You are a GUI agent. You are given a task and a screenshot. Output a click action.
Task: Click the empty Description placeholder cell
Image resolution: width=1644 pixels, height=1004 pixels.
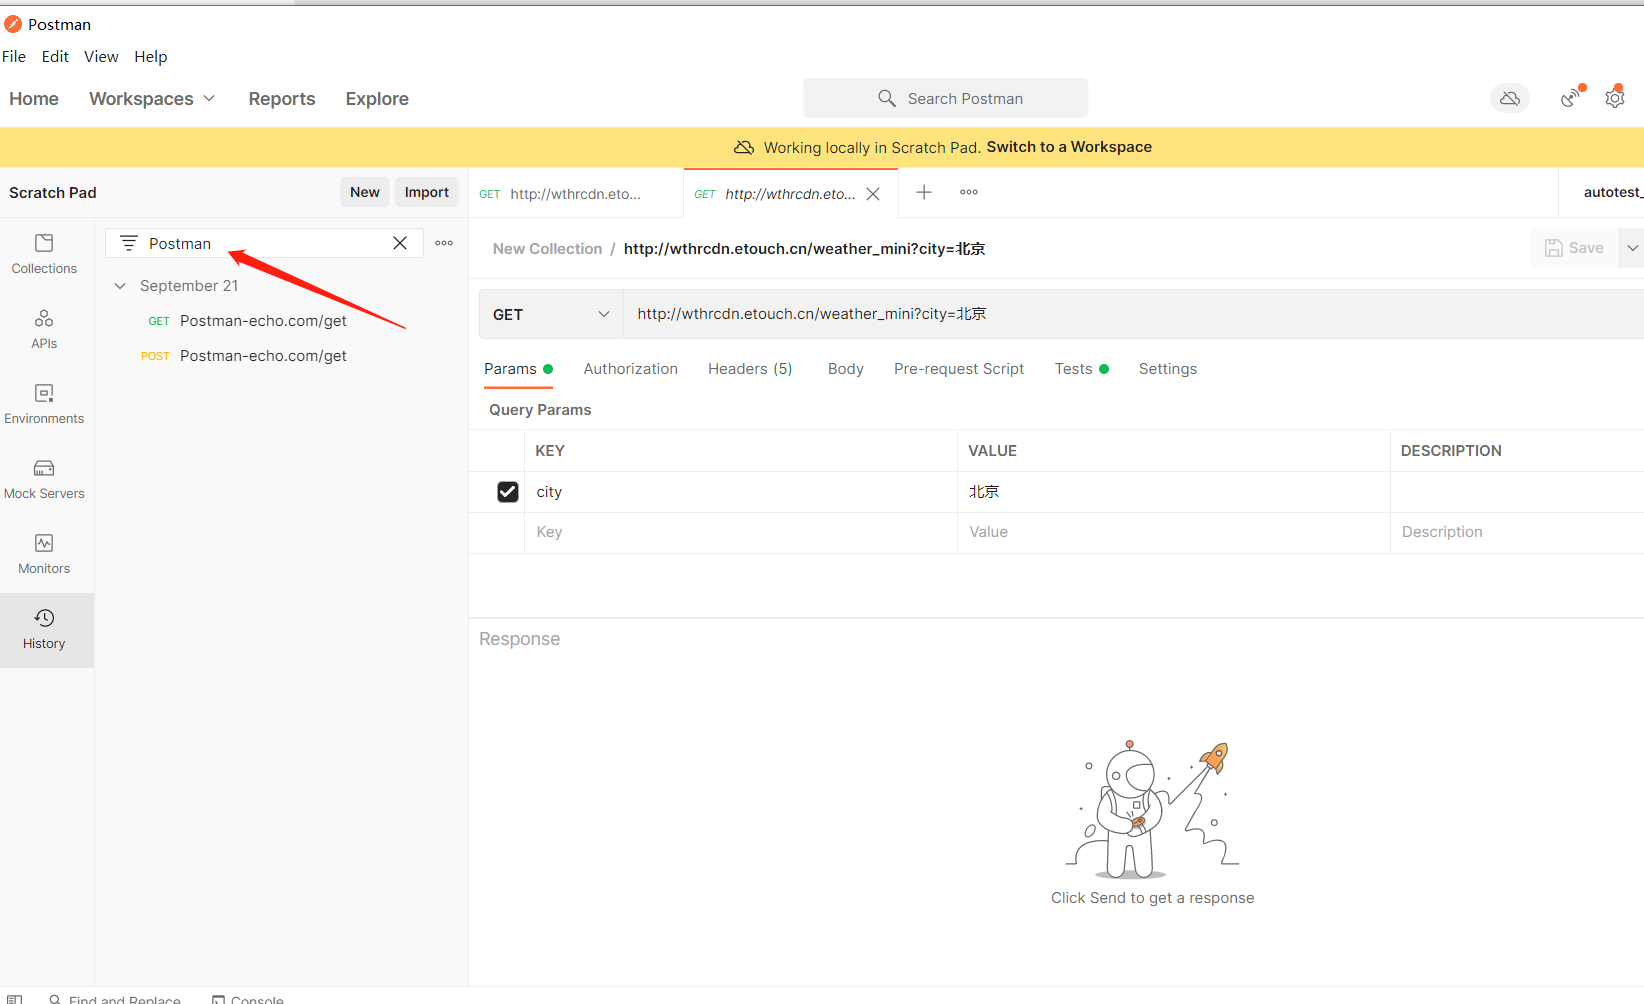click(1517, 532)
